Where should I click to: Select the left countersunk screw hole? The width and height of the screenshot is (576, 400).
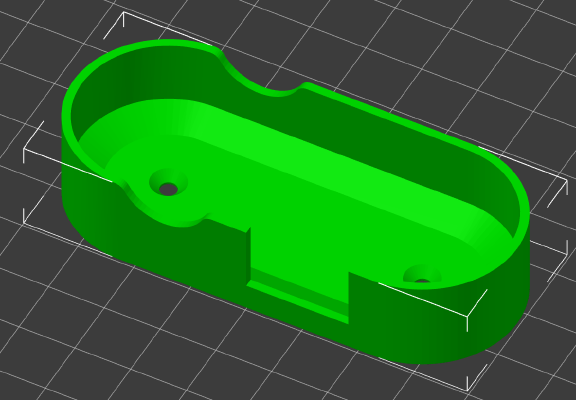(169, 183)
